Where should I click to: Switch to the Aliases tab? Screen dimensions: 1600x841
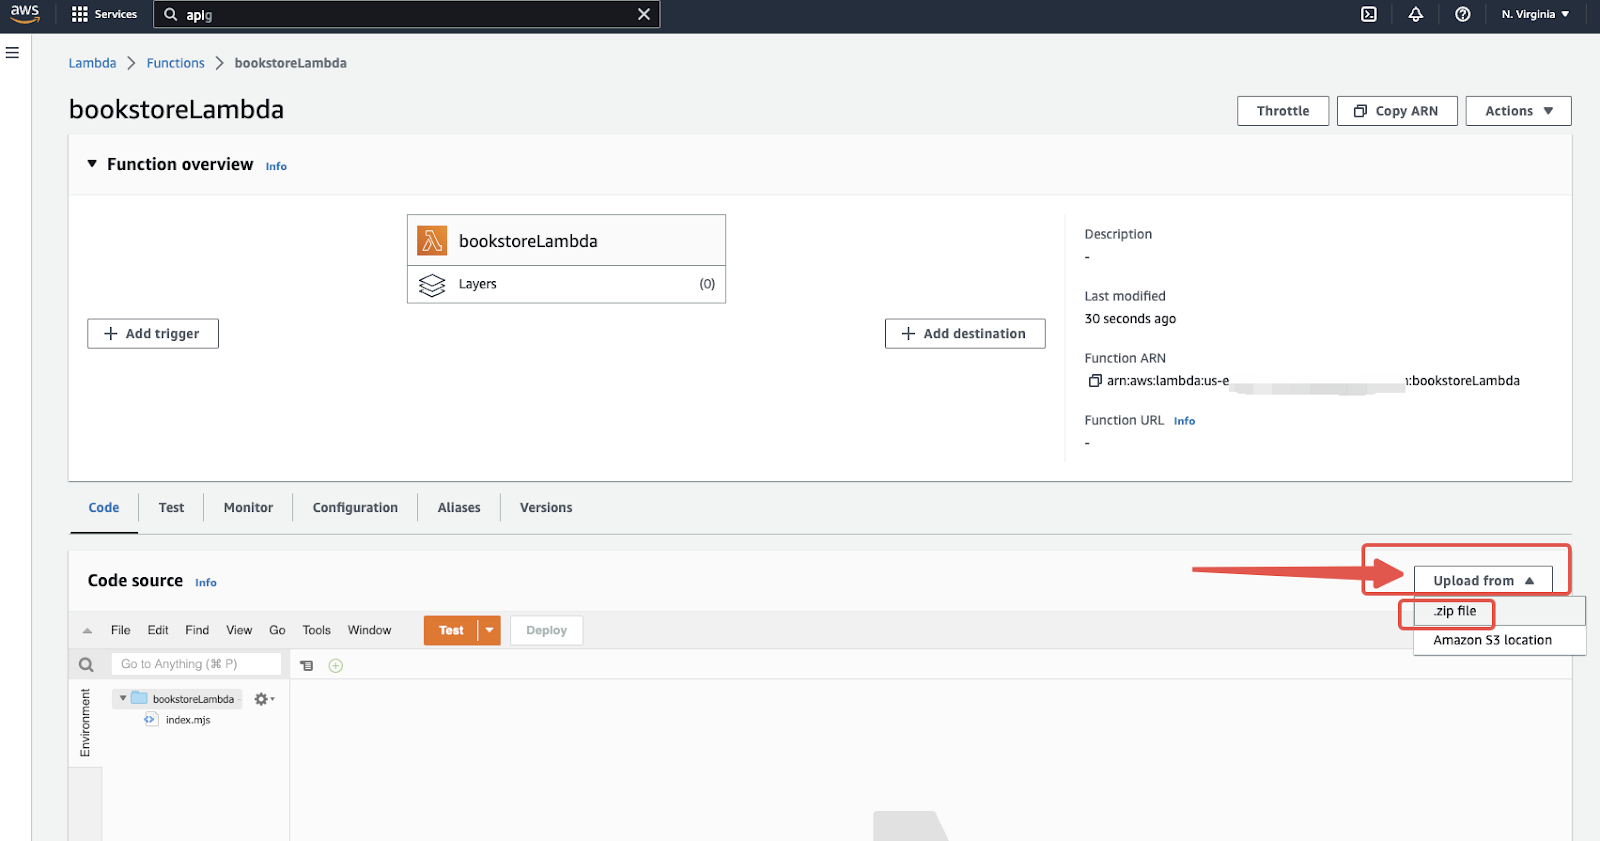pos(459,508)
